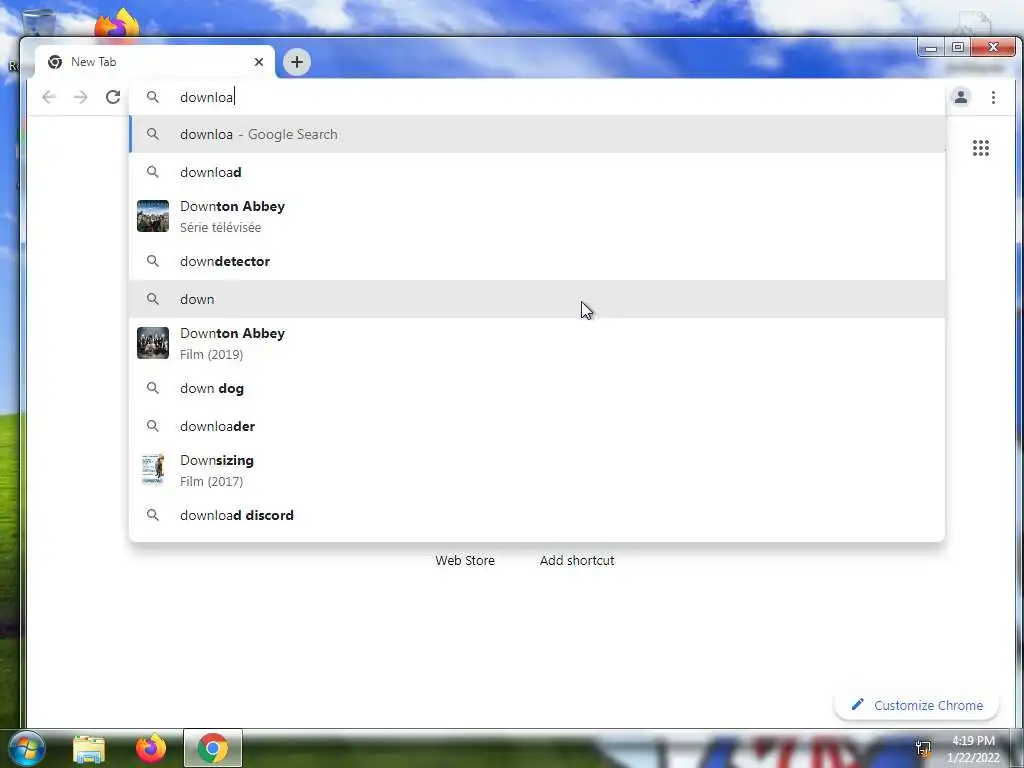Pick the 'downdetector' suggestion
Screen dimensions: 1024x768
tap(537, 261)
